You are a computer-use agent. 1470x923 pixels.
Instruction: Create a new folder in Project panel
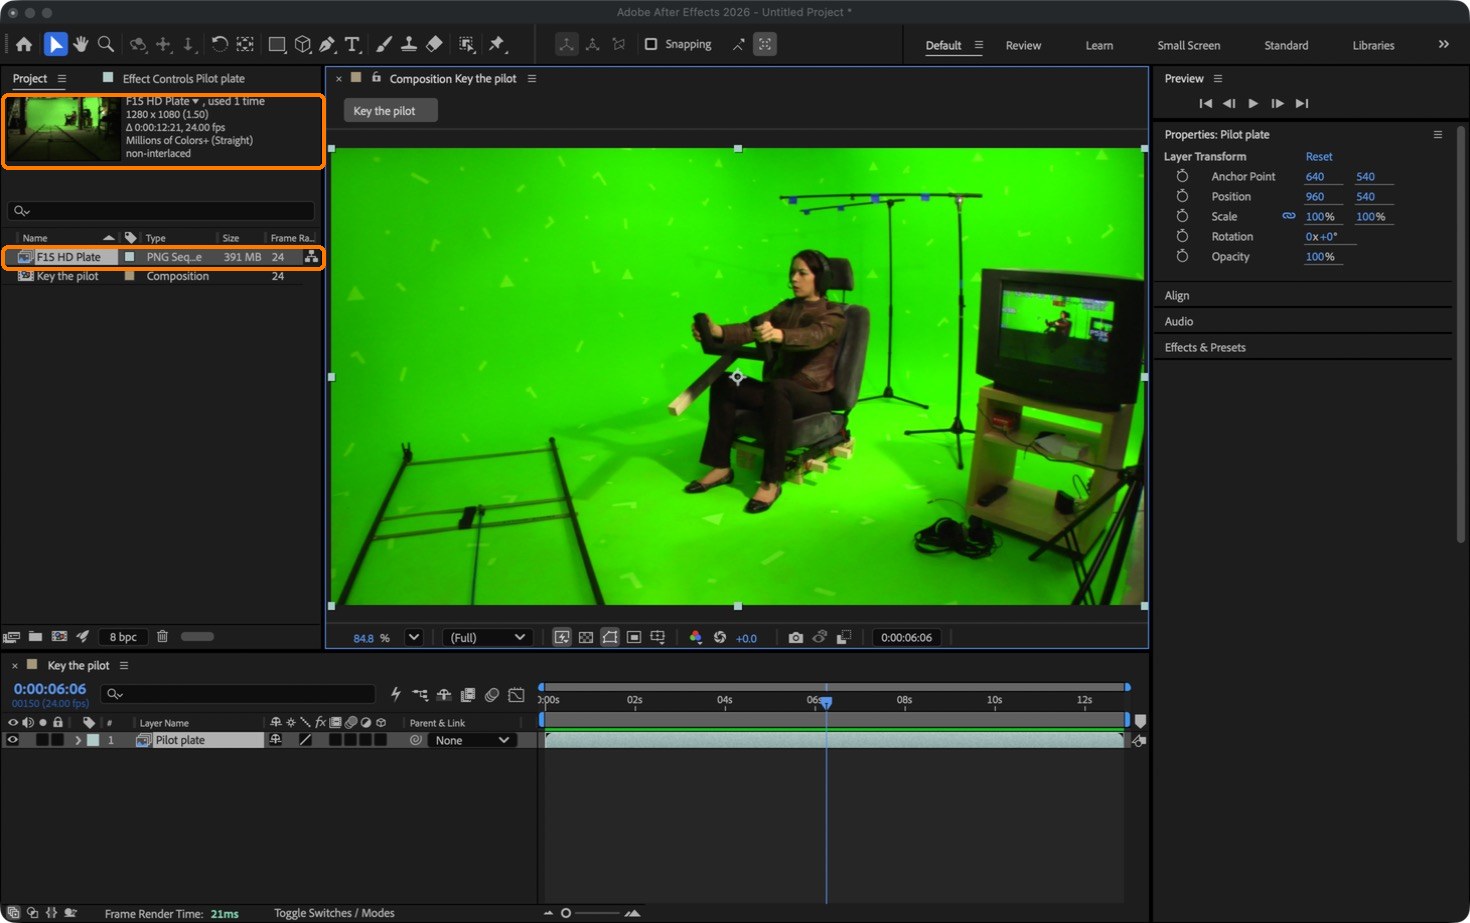35,636
